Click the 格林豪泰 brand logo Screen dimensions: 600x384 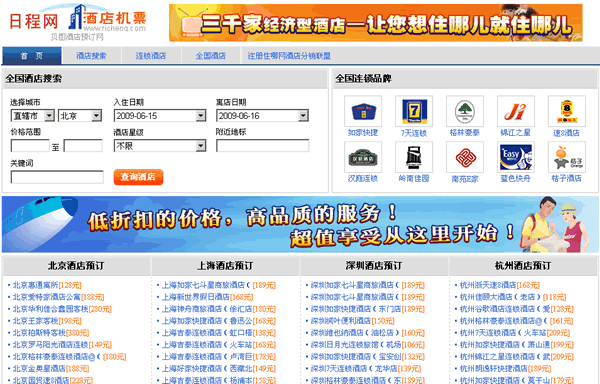[x=465, y=111]
